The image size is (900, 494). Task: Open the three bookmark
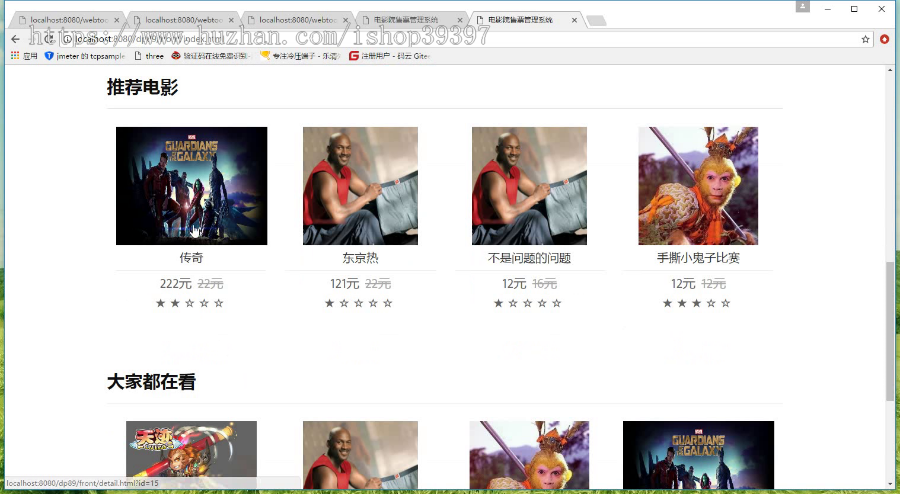(149, 56)
